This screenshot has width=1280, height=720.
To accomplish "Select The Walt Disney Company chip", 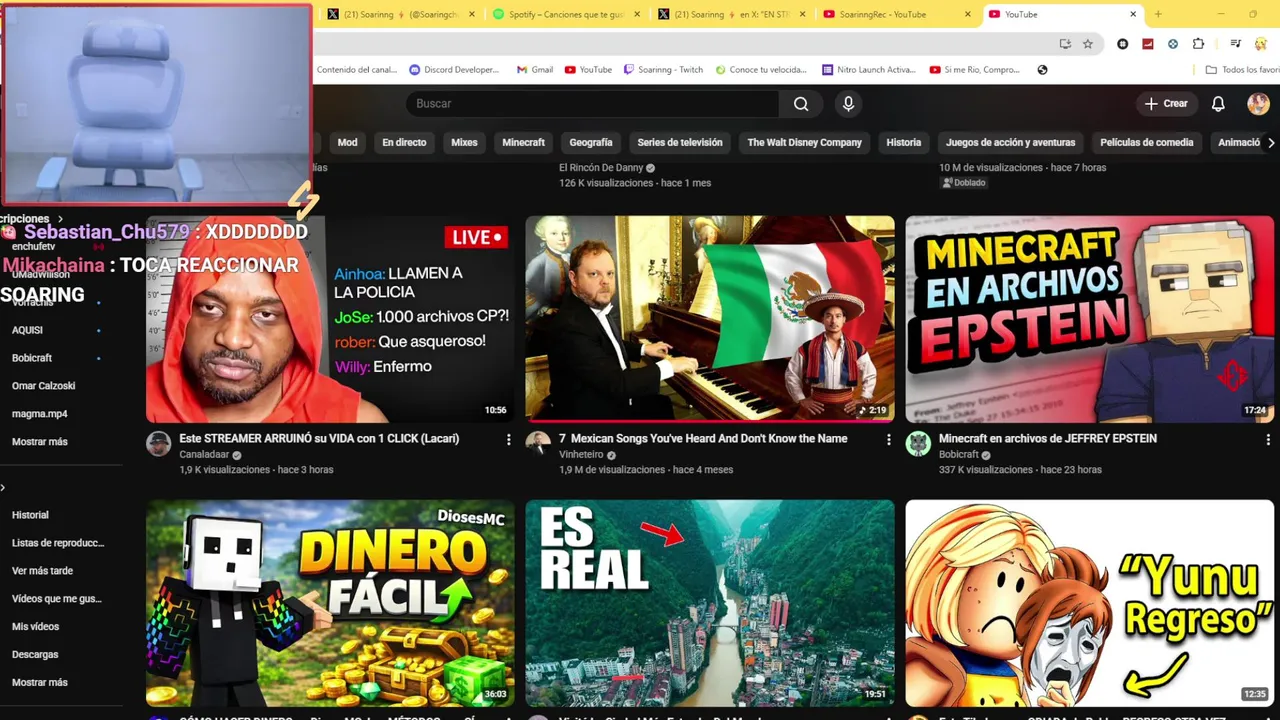I will [804, 143].
